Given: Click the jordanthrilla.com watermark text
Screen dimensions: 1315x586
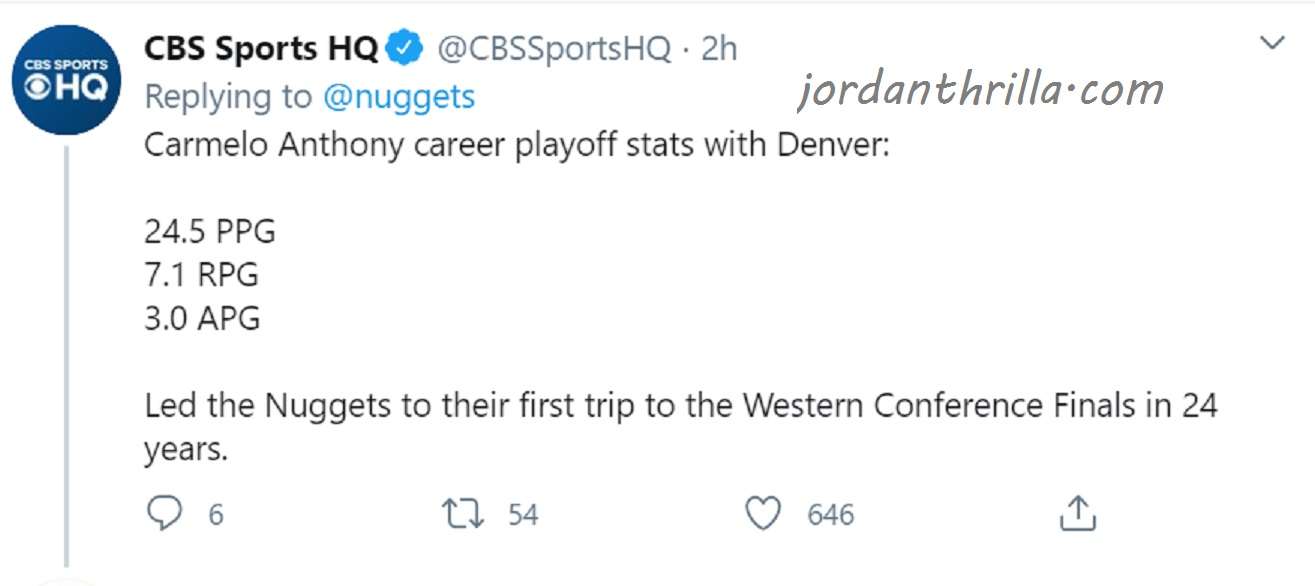Looking at the screenshot, I should (980, 91).
